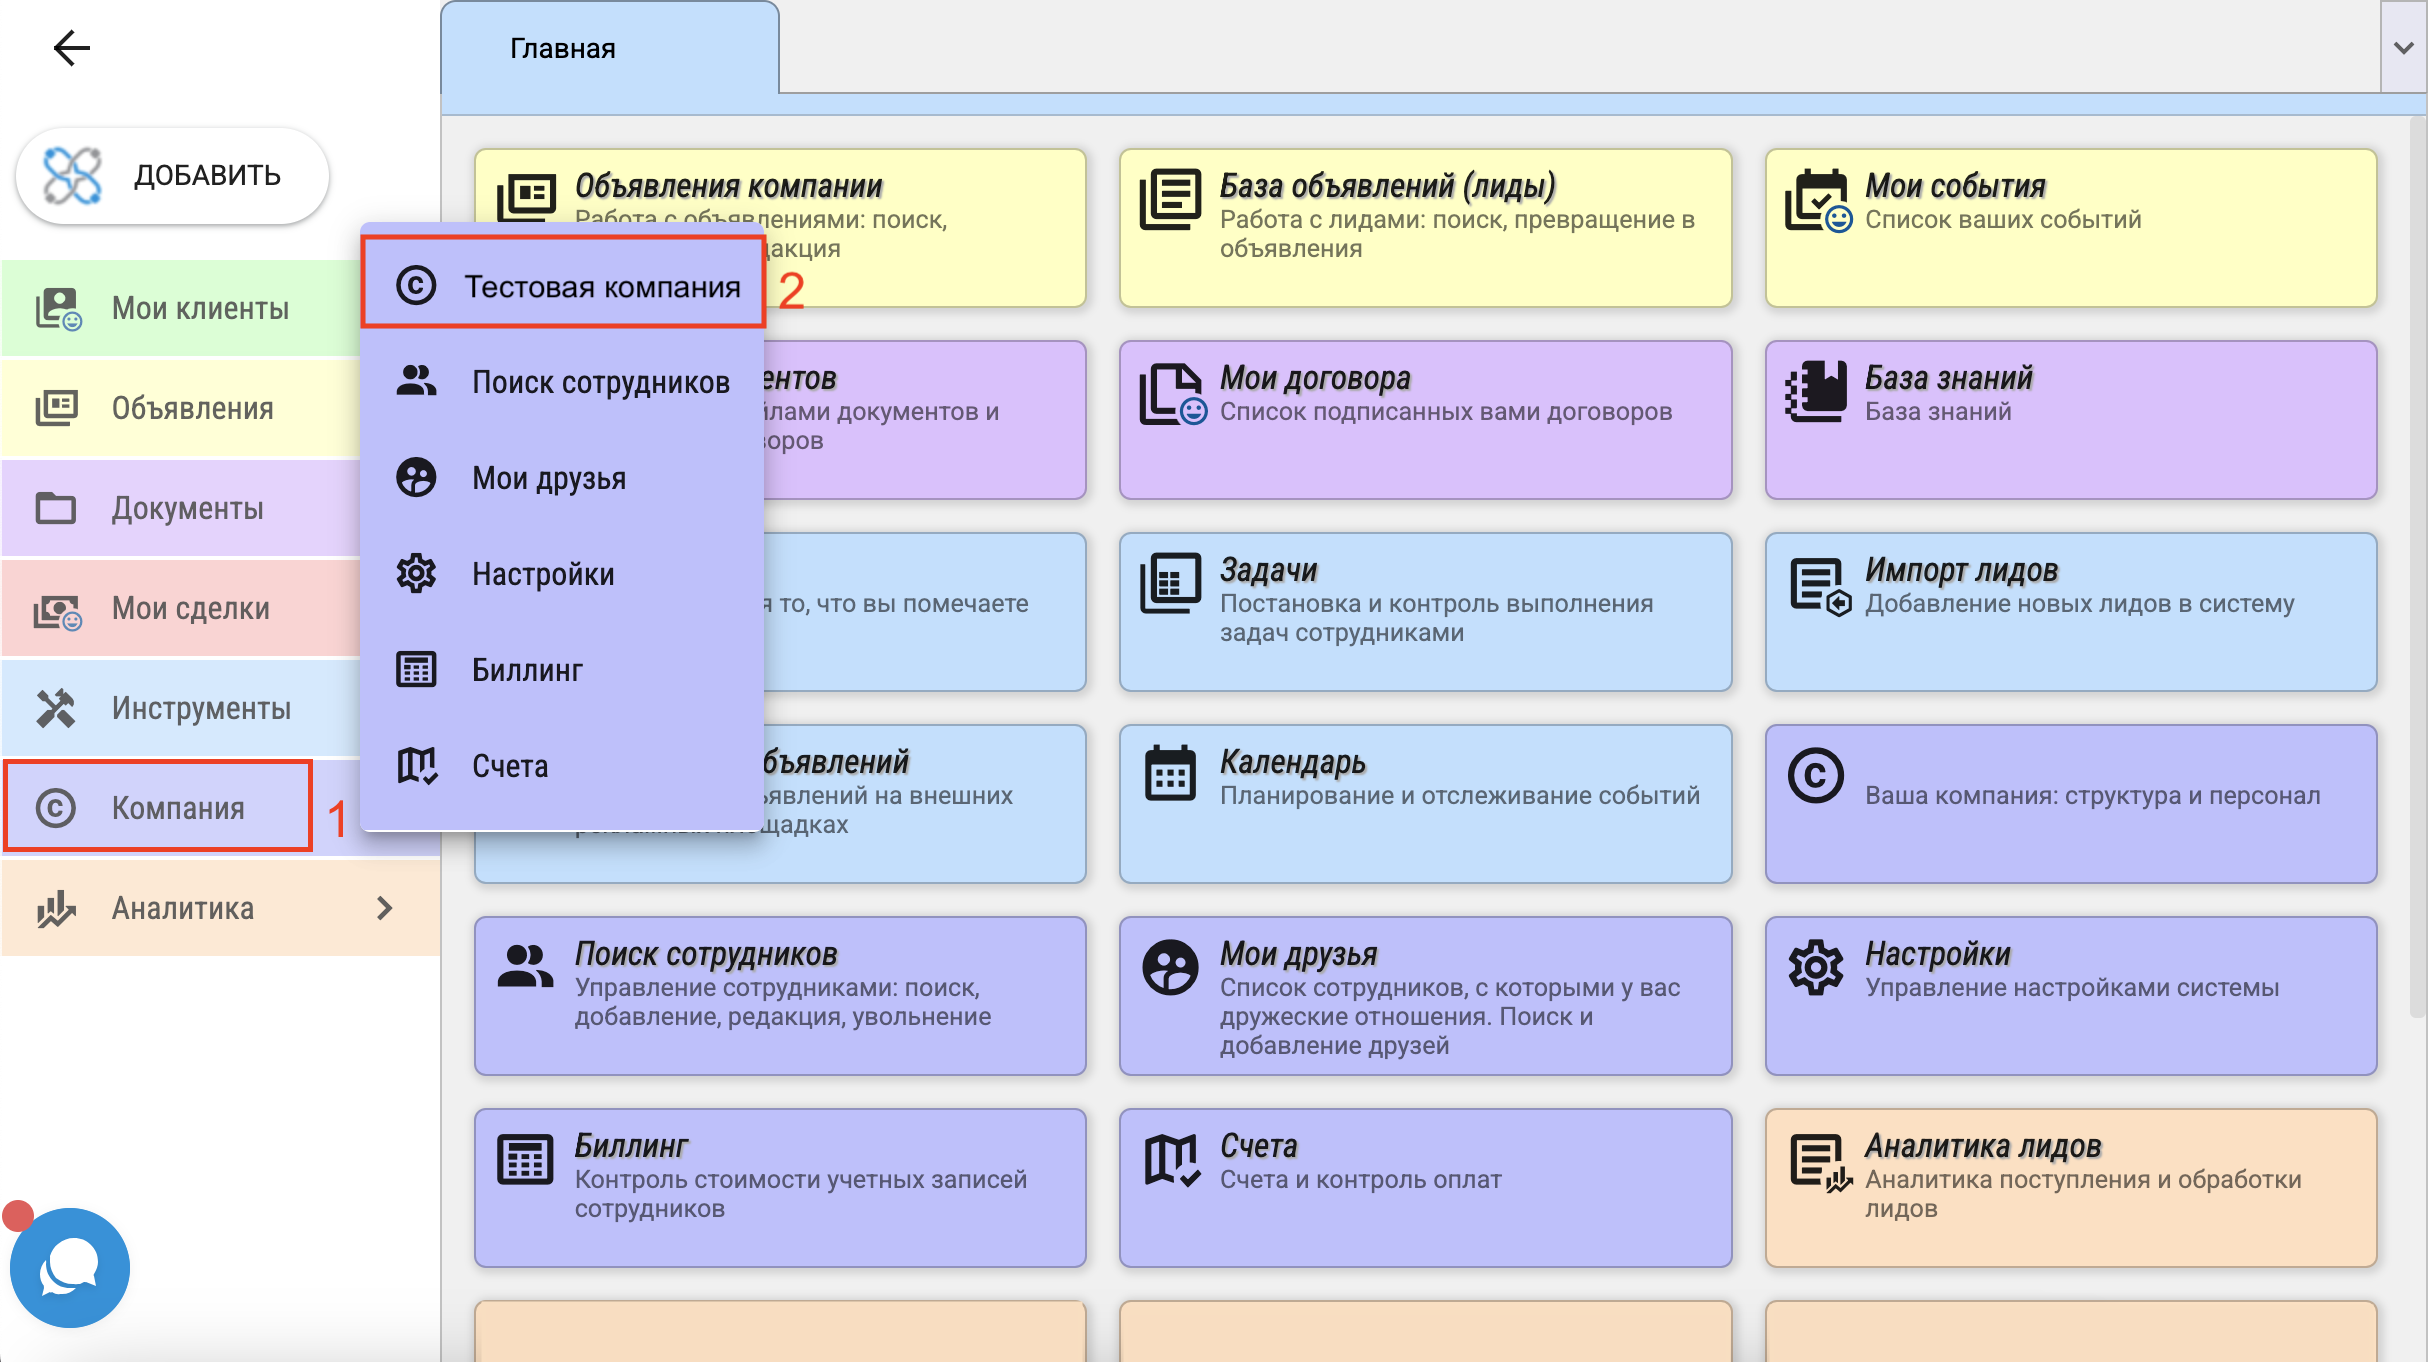Open the Настройки card
The image size is (2428, 1362).
[2071, 996]
